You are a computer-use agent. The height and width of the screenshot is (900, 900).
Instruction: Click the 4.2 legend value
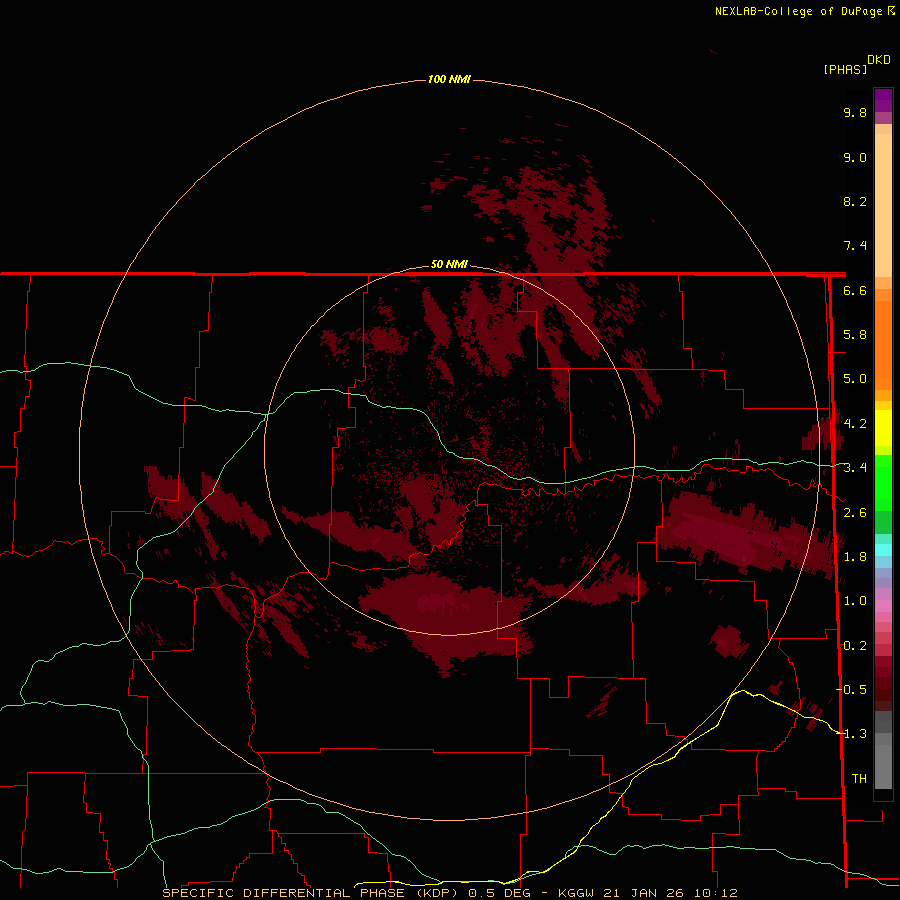pyautogui.click(x=855, y=424)
